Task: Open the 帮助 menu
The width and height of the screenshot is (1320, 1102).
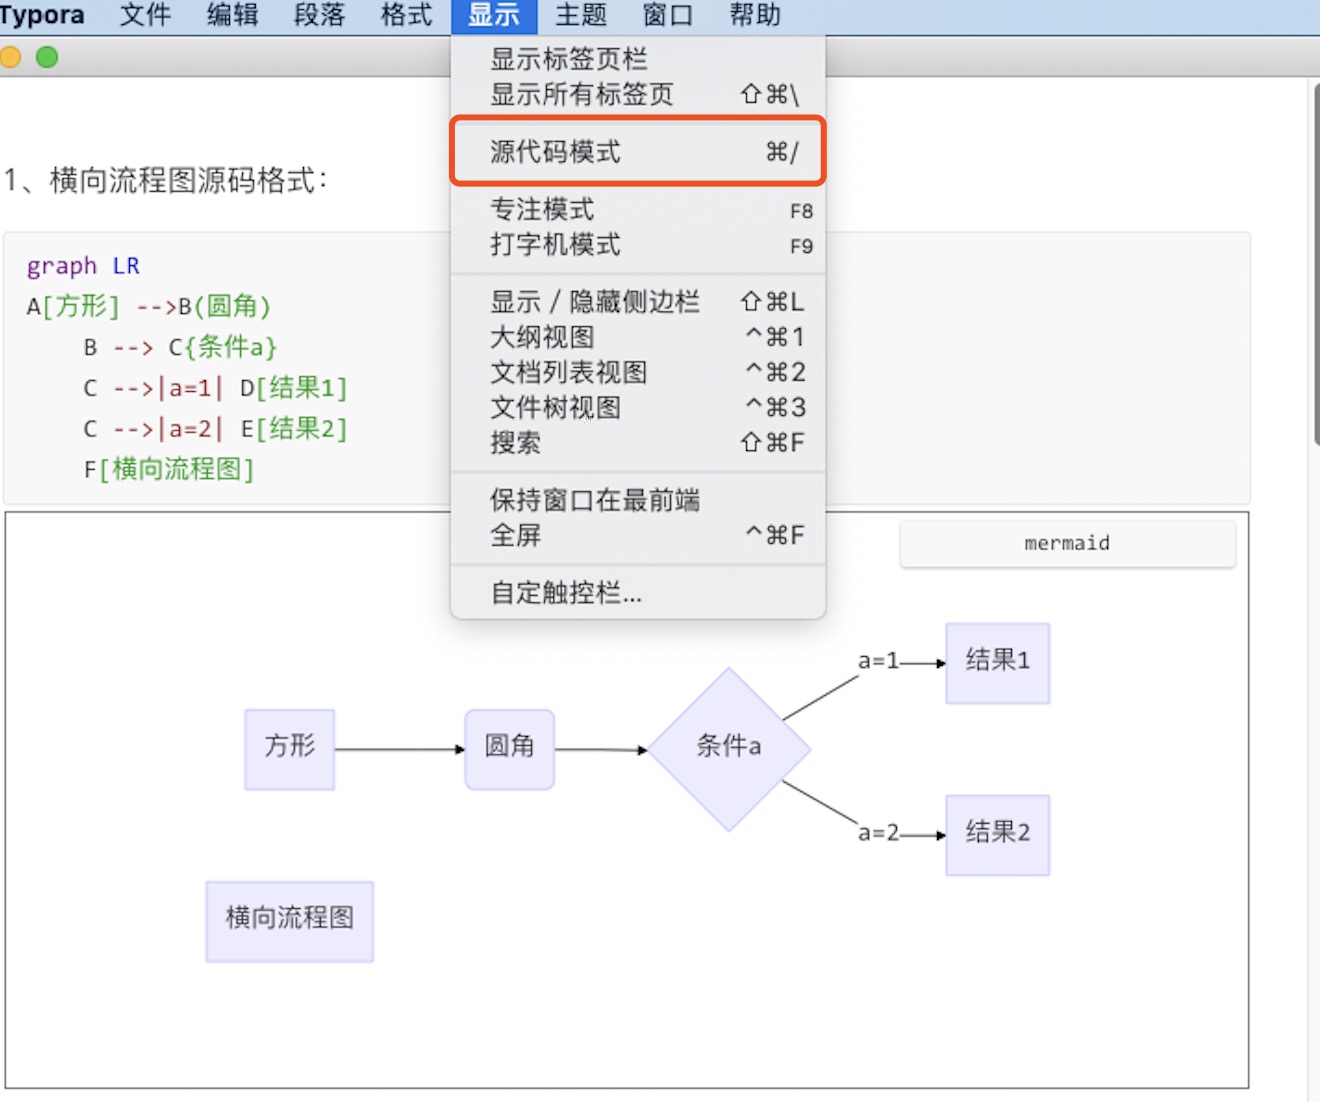Action: pos(755,15)
